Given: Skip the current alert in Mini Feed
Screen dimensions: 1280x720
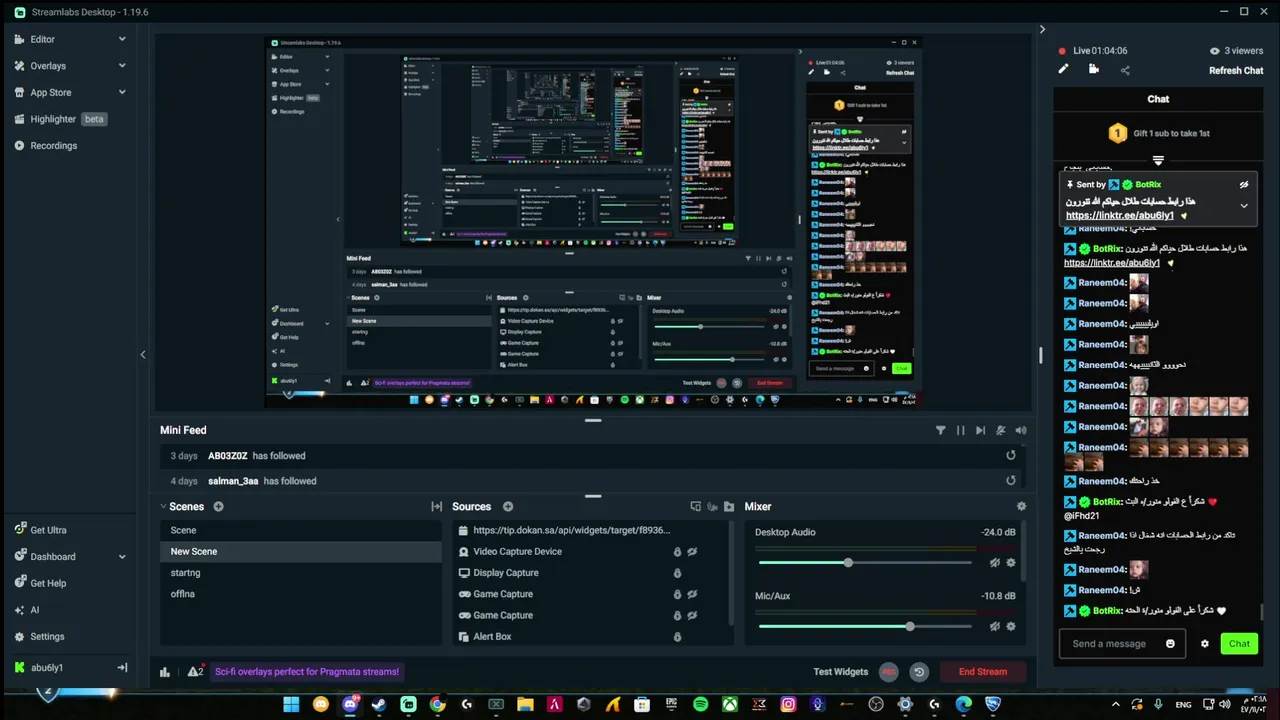Looking at the screenshot, I should click(980, 430).
